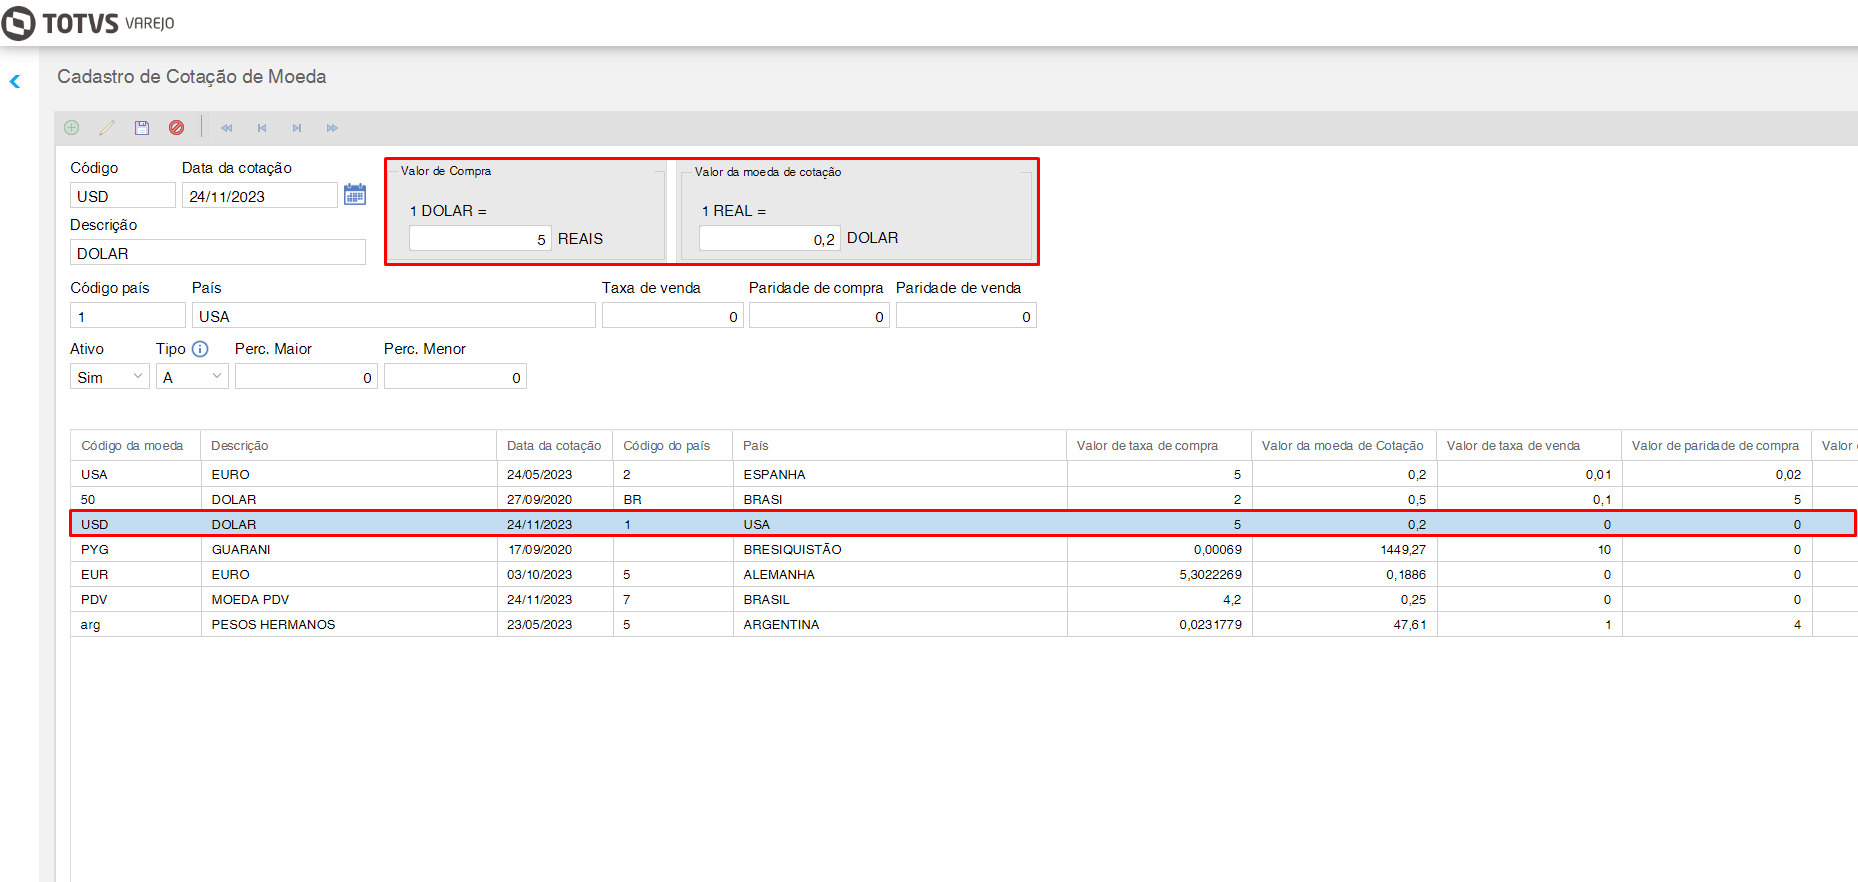
Task: Click the Descrição field containing DOLAR
Action: (x=218, y=253)
